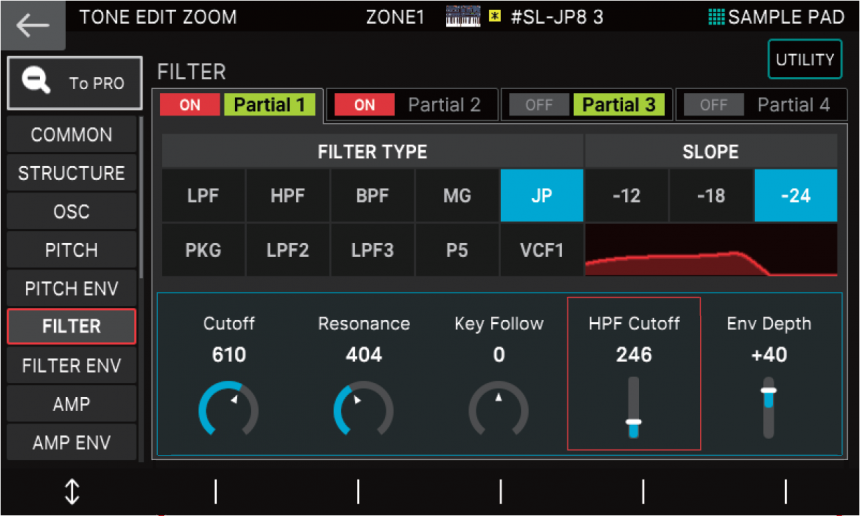Open the STRUCTURE section
Screen dimensions: 860x516
[x=72, y=173]
